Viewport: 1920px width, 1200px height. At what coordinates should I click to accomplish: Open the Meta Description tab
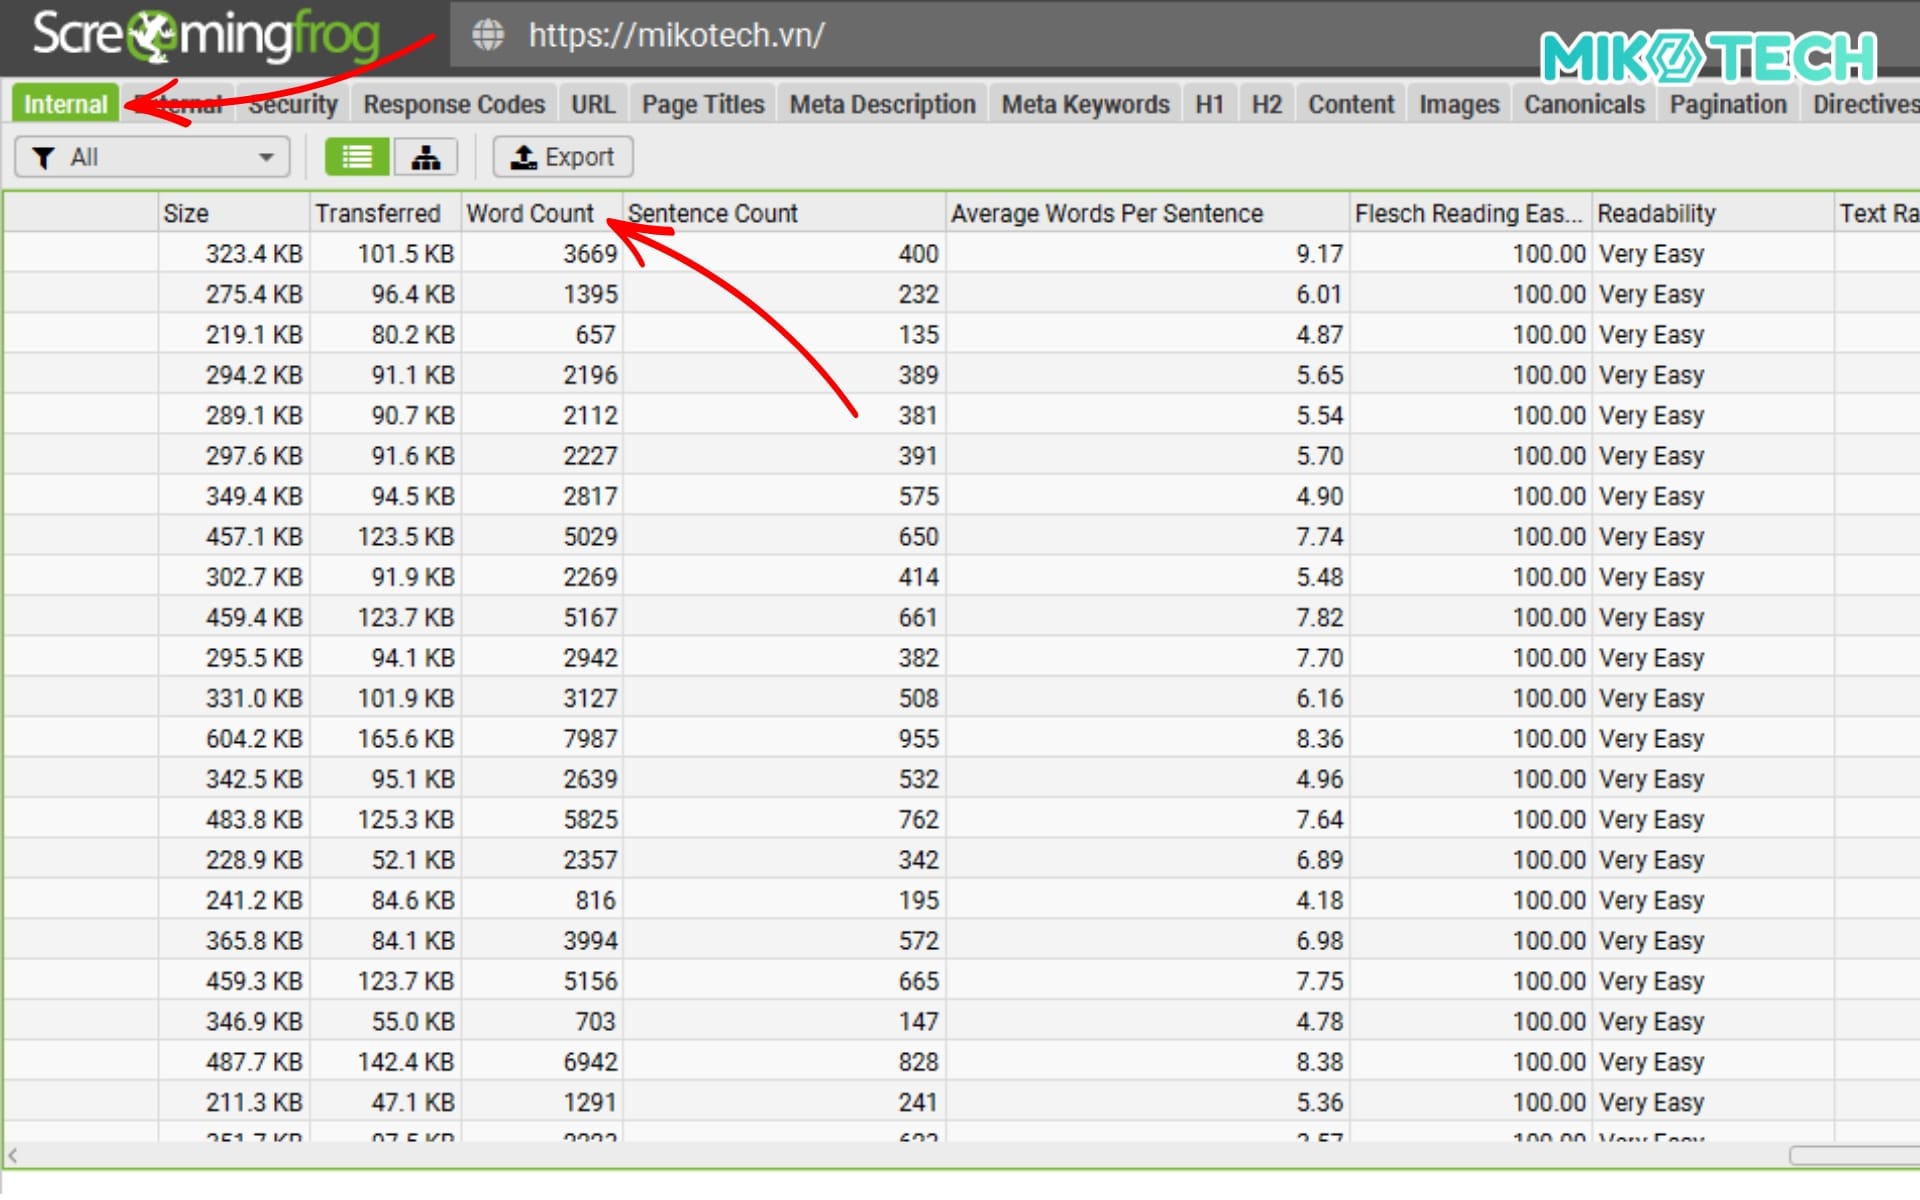pos(882,104)
